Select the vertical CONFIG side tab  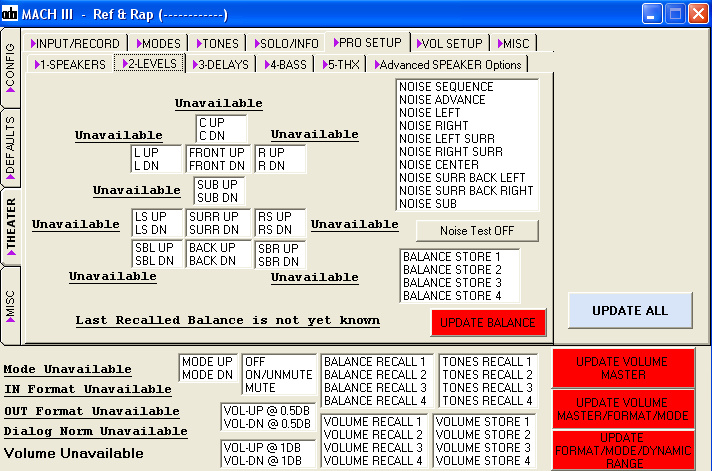pos(10,67)
